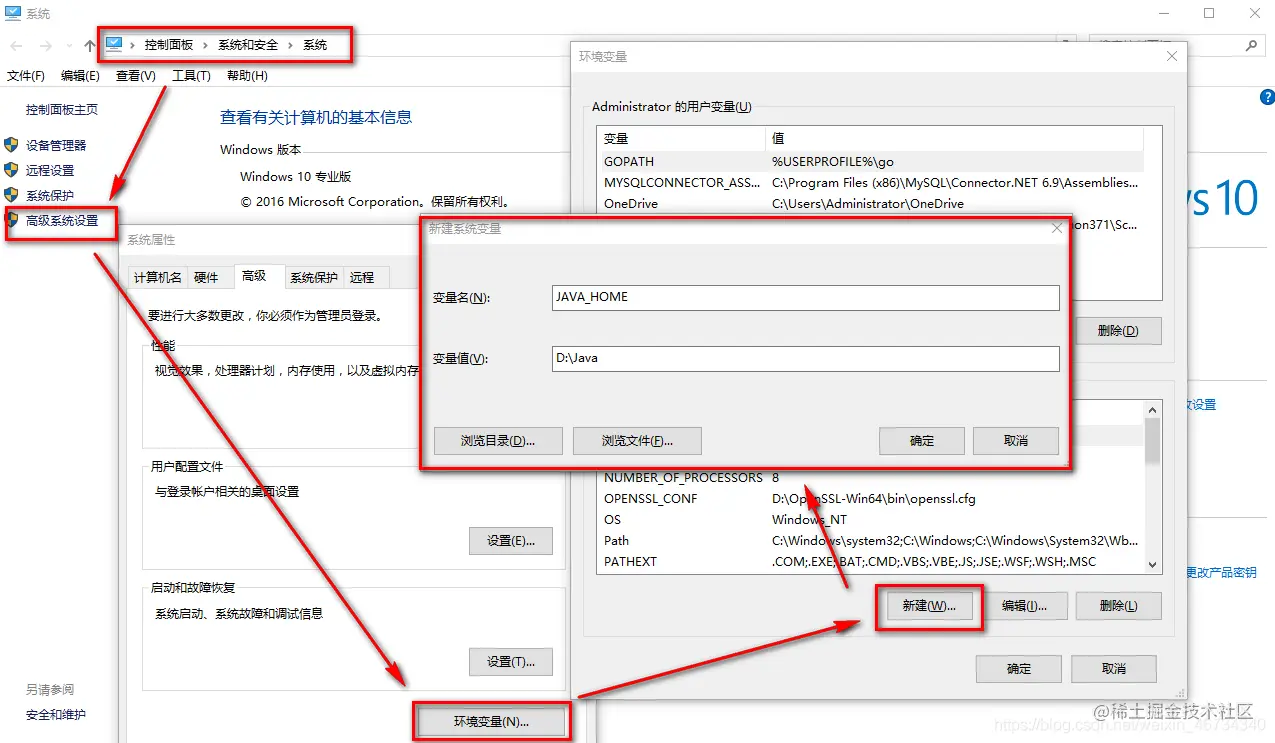Click 删除(D) for user variables

coord(1118,331)
